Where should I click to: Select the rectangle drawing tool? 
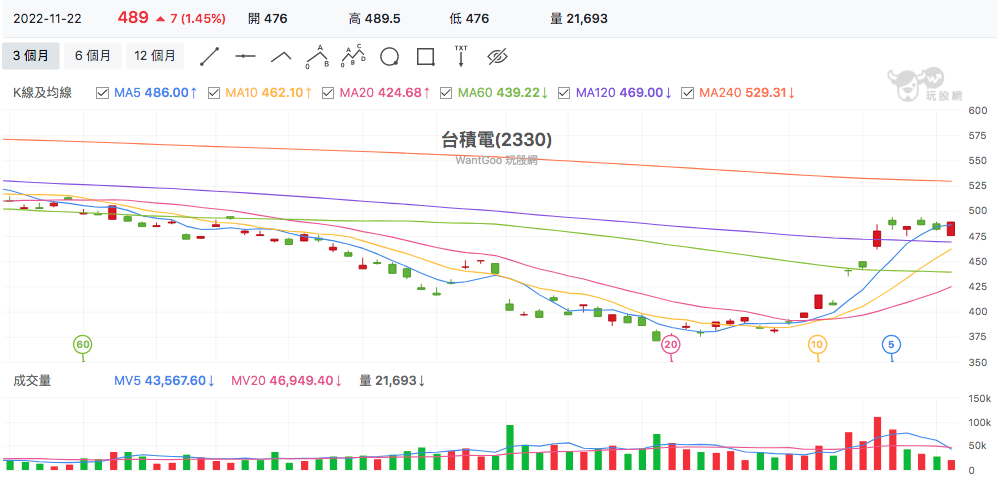click(x=425, y=57)
